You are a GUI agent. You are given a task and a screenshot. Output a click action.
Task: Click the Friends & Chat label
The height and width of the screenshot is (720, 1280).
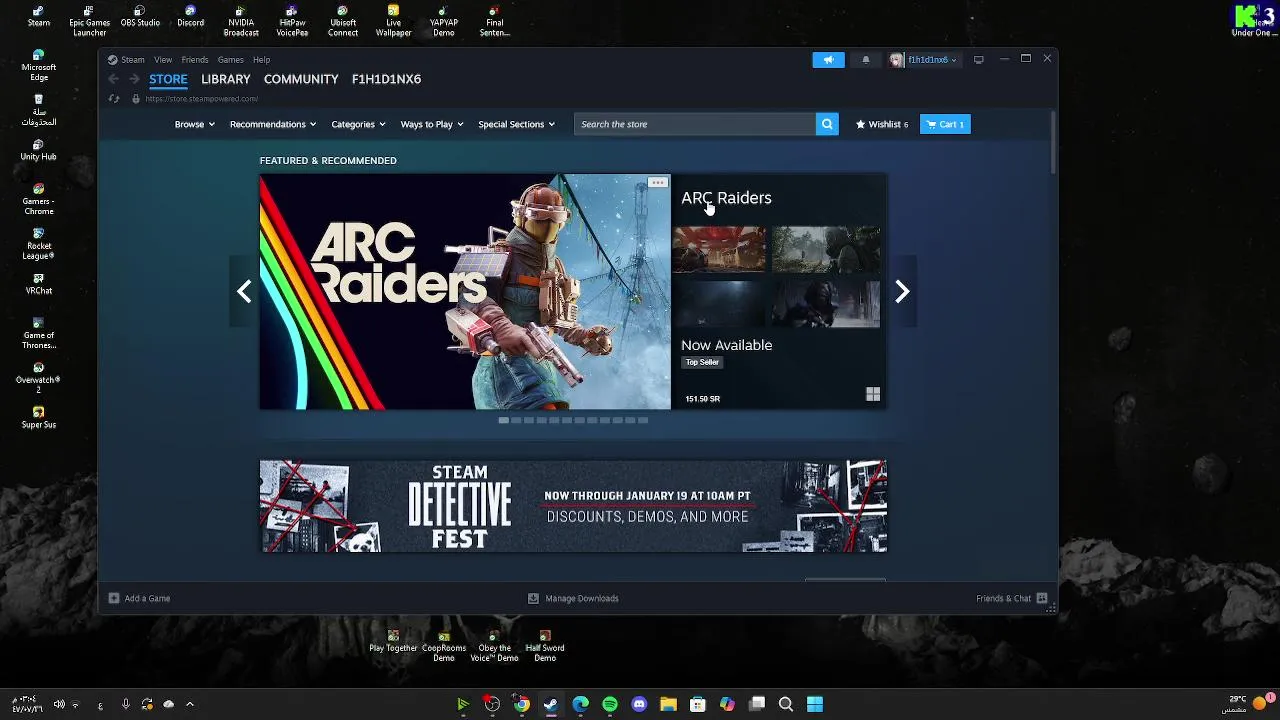pos(1003,598)
